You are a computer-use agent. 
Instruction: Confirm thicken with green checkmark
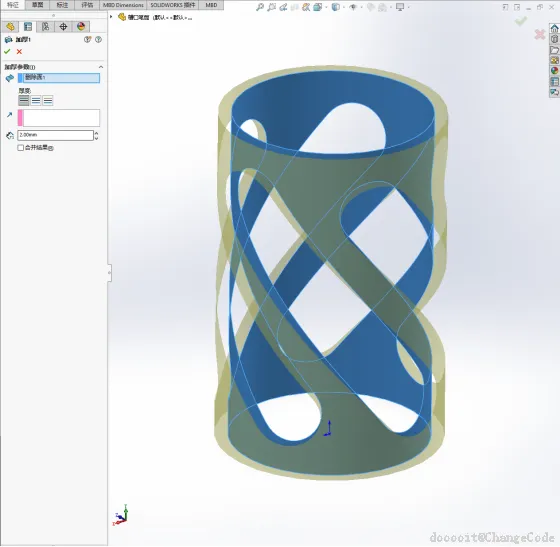7,52
